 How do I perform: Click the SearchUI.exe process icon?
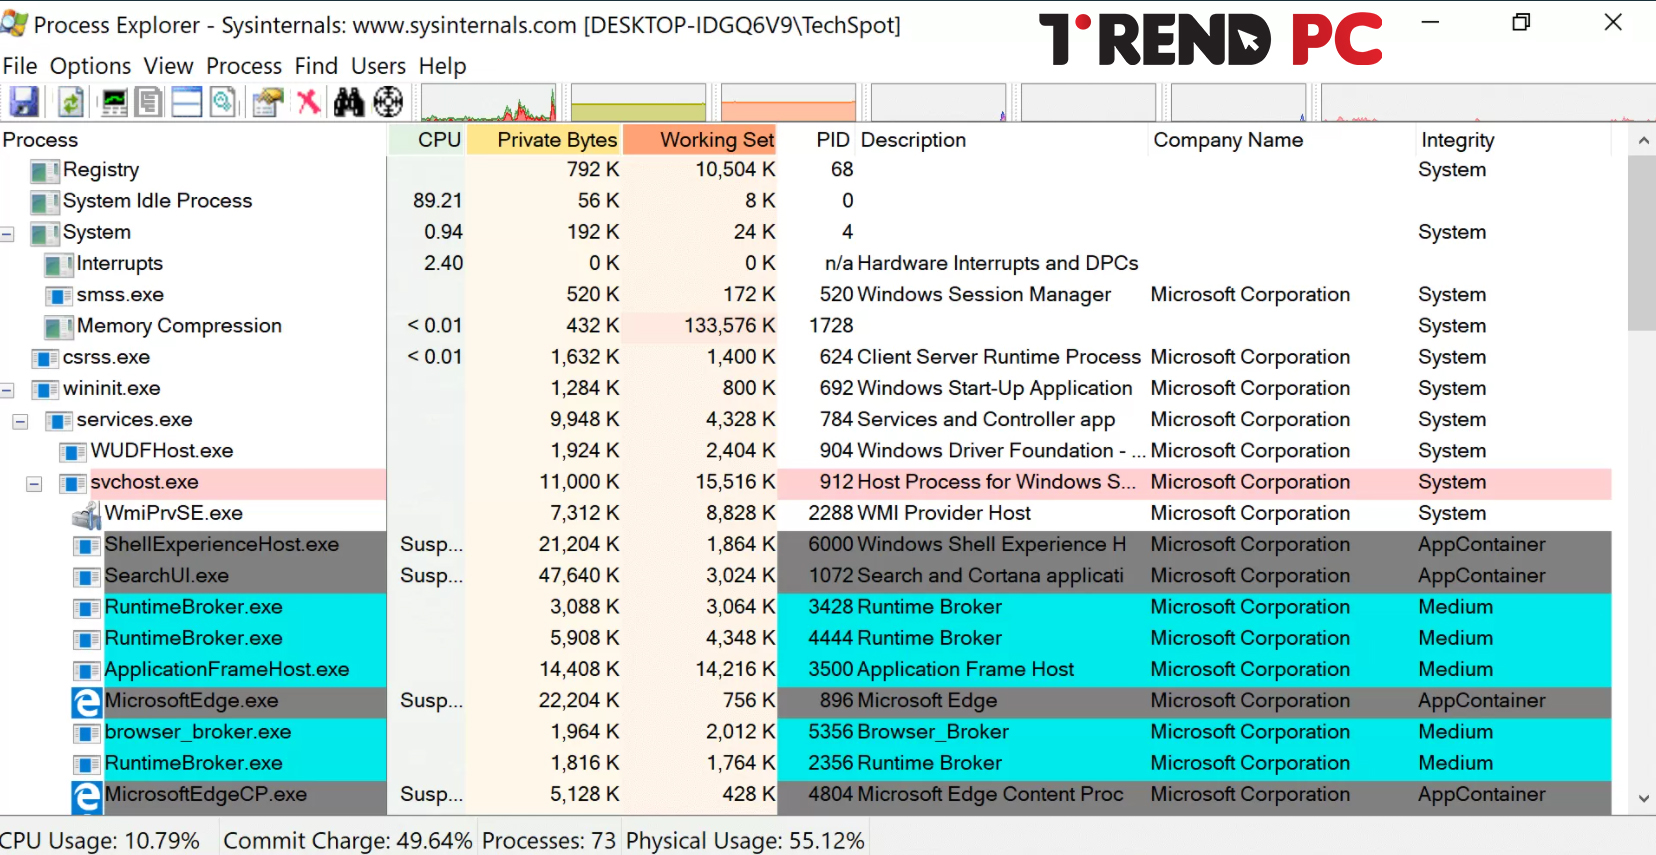(x=87, y=577)
